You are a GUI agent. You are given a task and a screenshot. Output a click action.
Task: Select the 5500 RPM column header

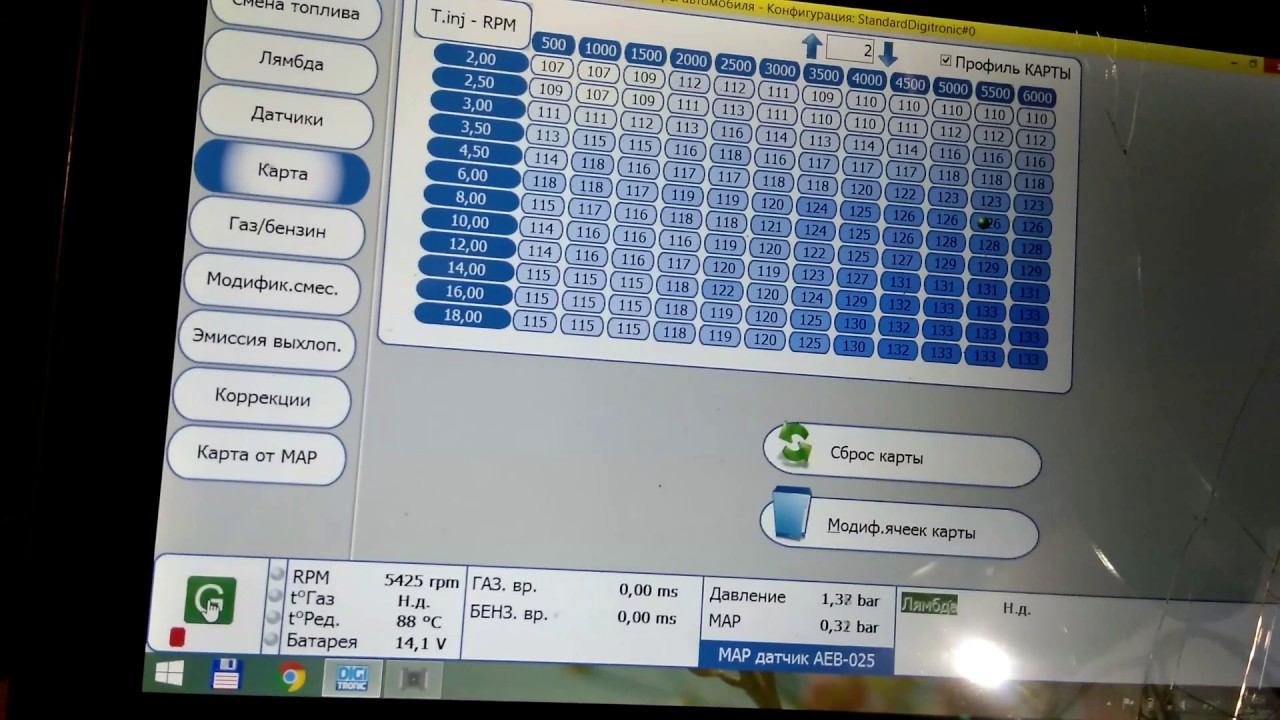click(x=995, y=92)
